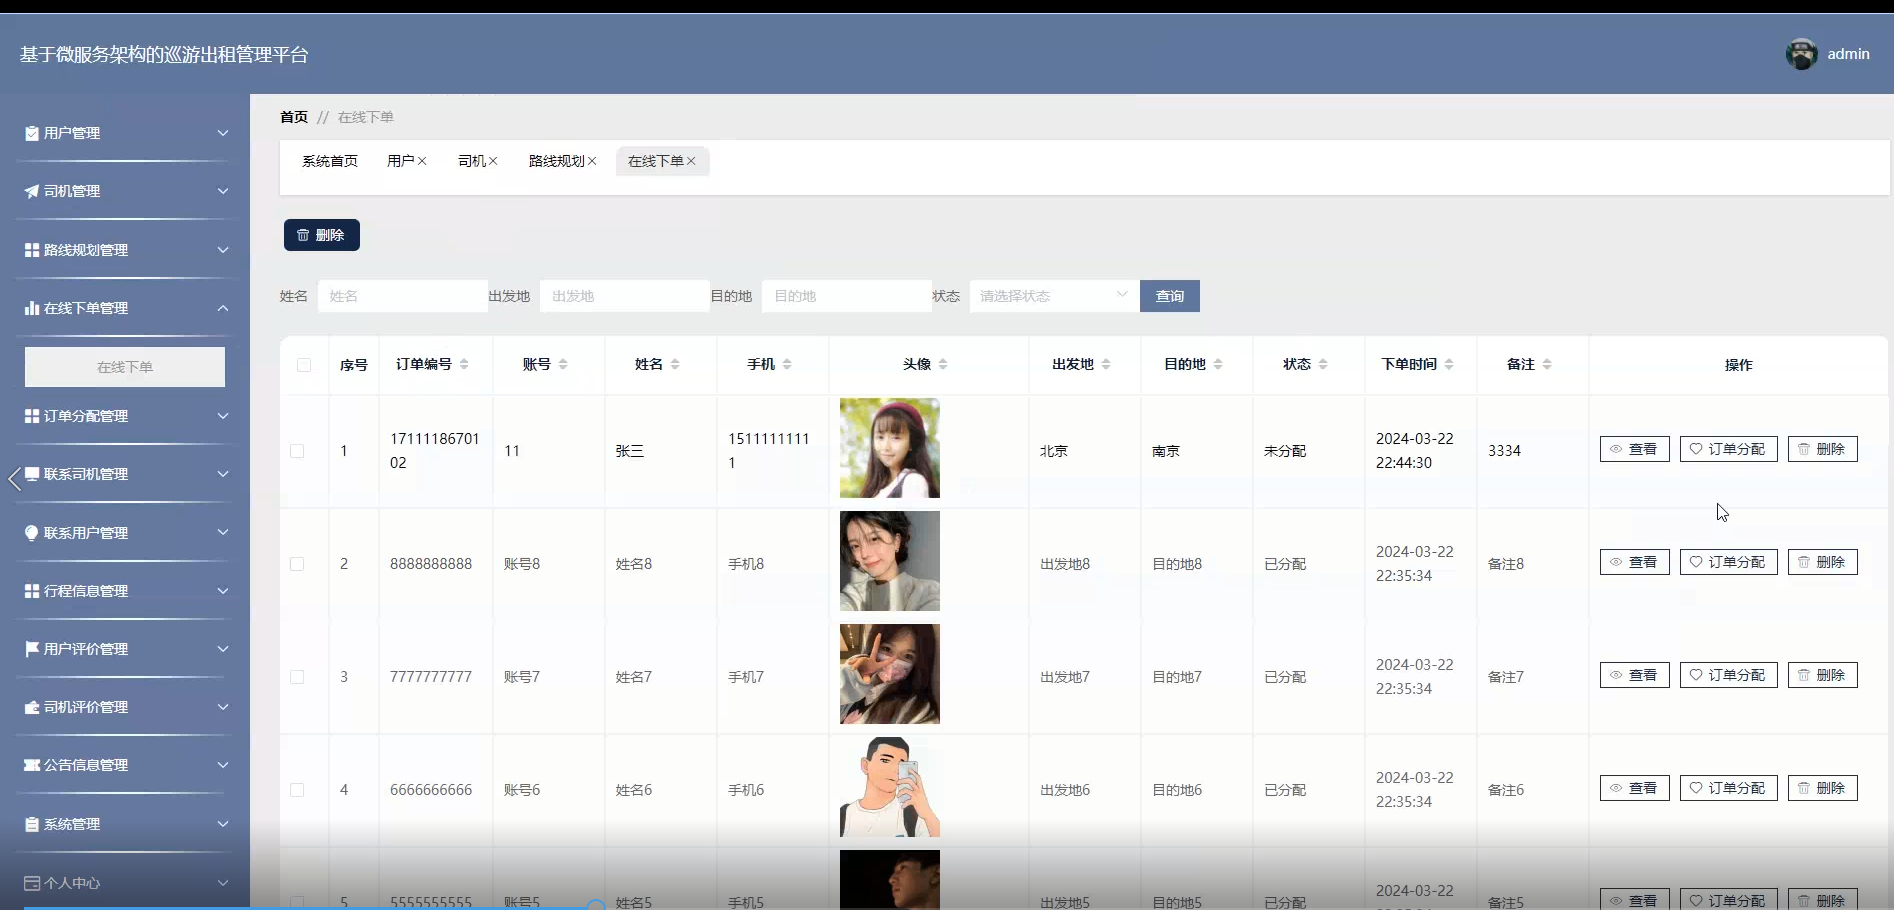This screenshot has height=910, width=1894.
Task: Select 在线下单 submenu item
Action: (125, 367)
